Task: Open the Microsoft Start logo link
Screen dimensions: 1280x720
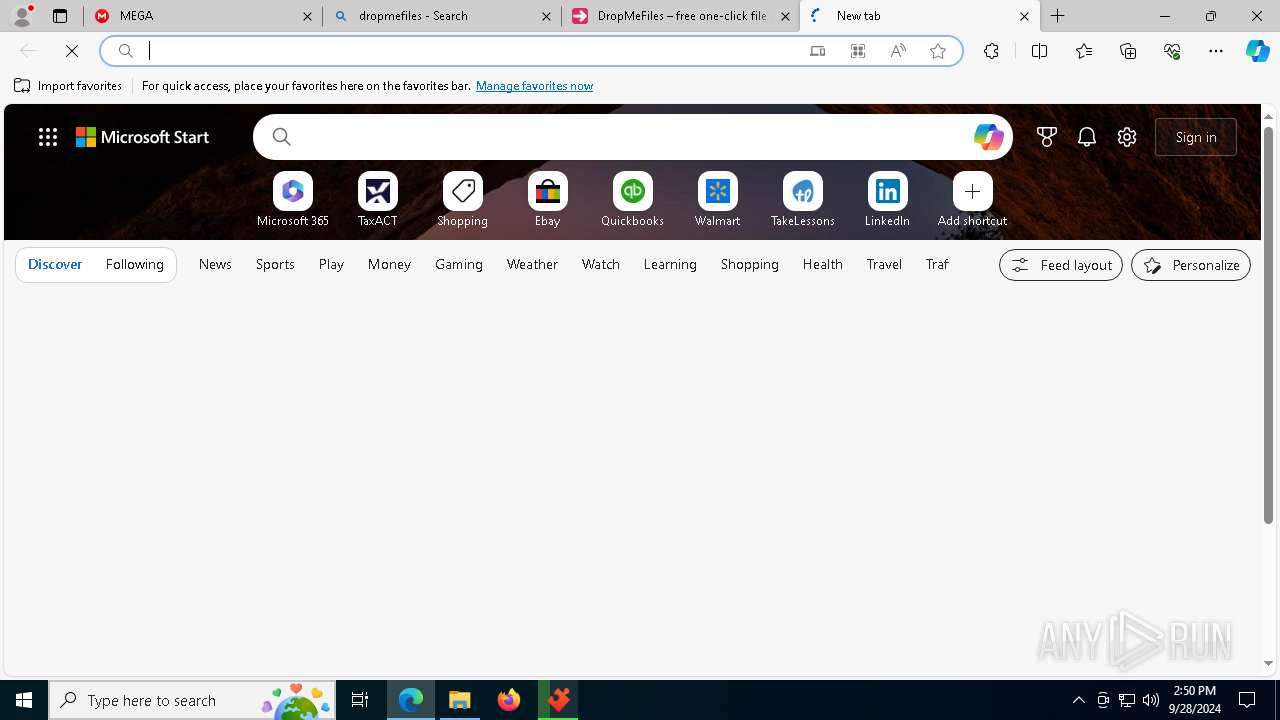Action: coord(142,137)
